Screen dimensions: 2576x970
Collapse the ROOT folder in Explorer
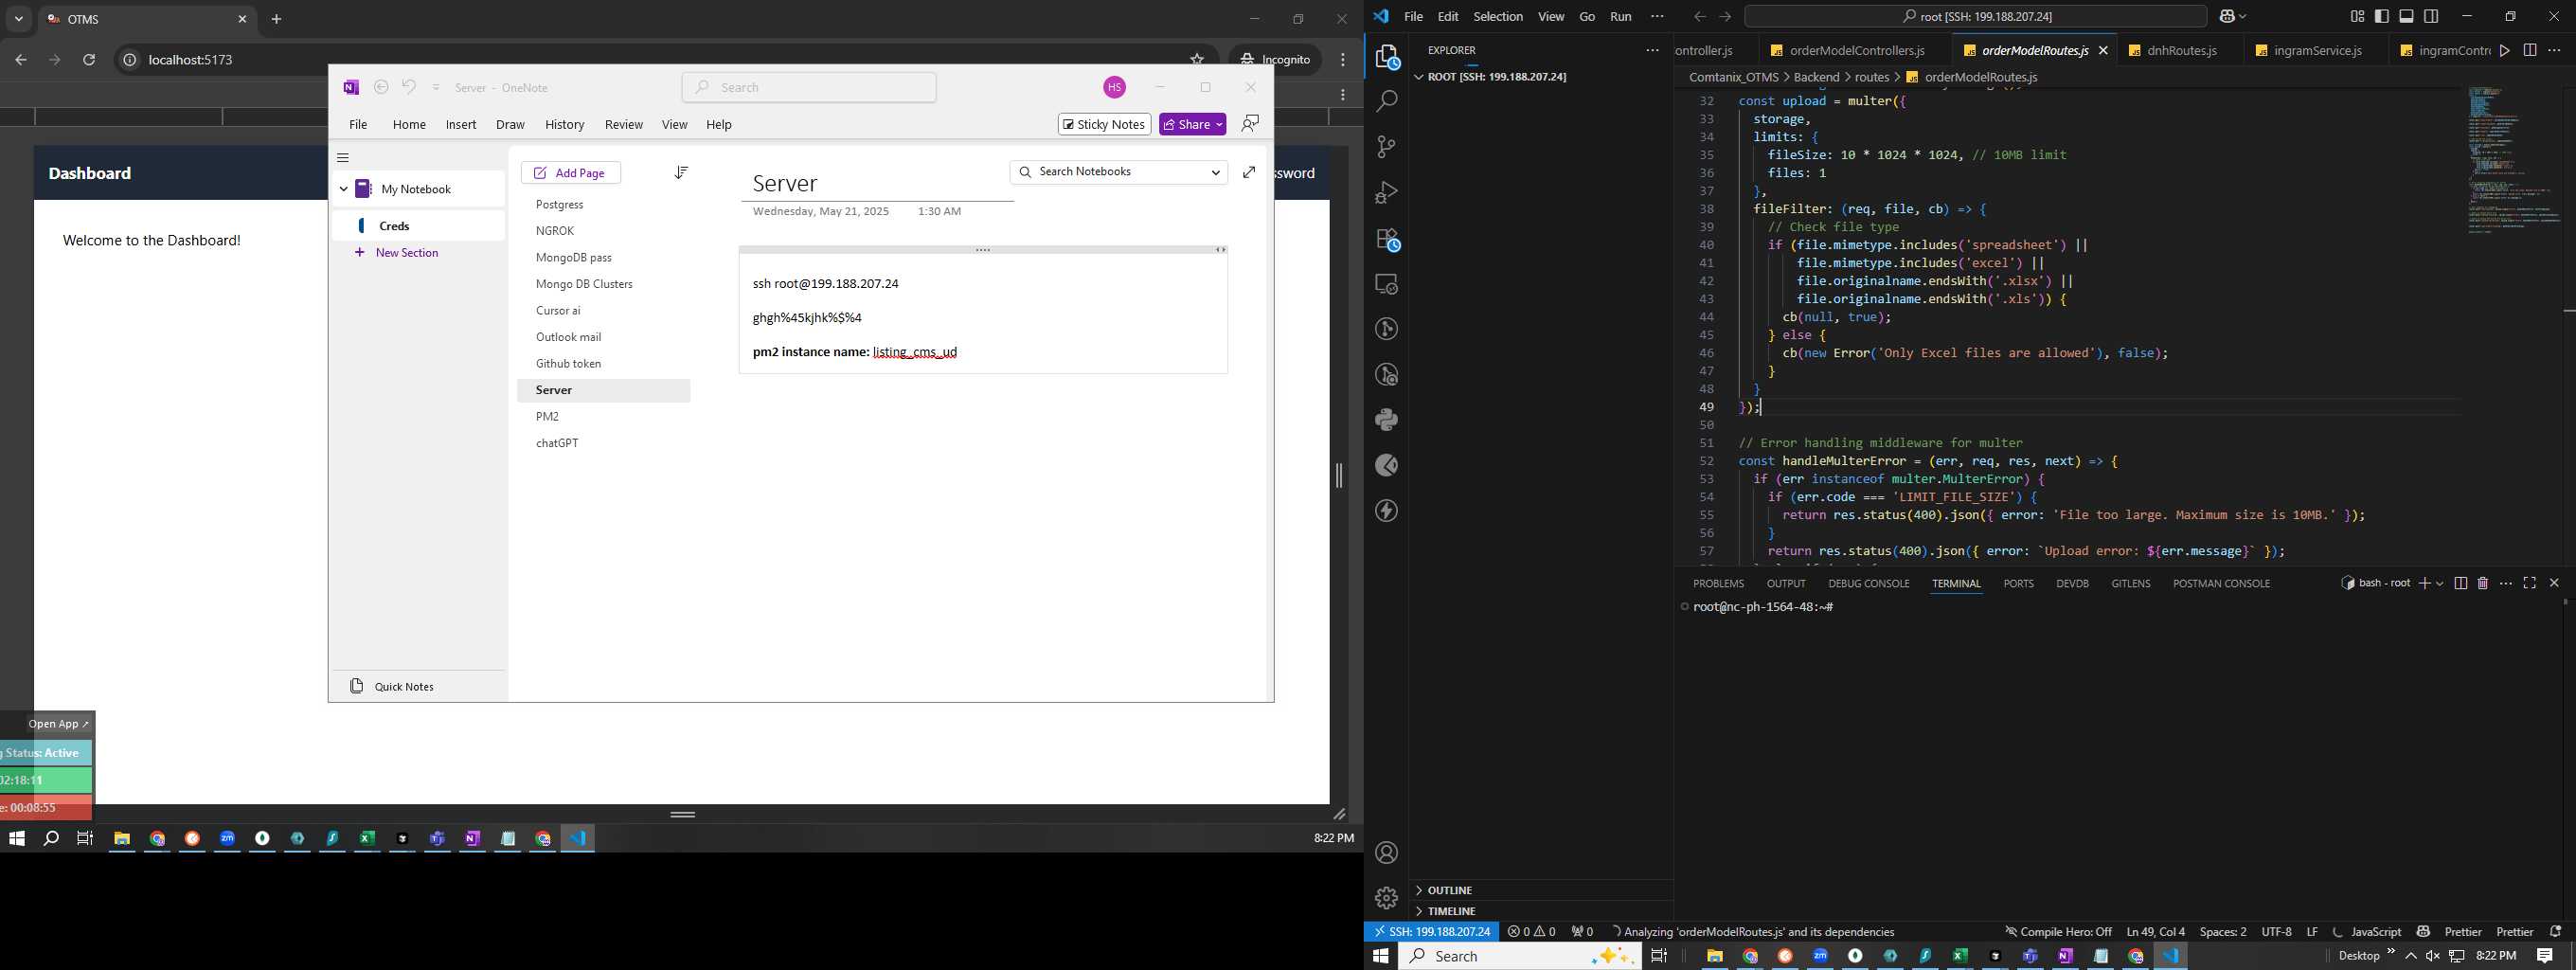[x=1418, y=77]
